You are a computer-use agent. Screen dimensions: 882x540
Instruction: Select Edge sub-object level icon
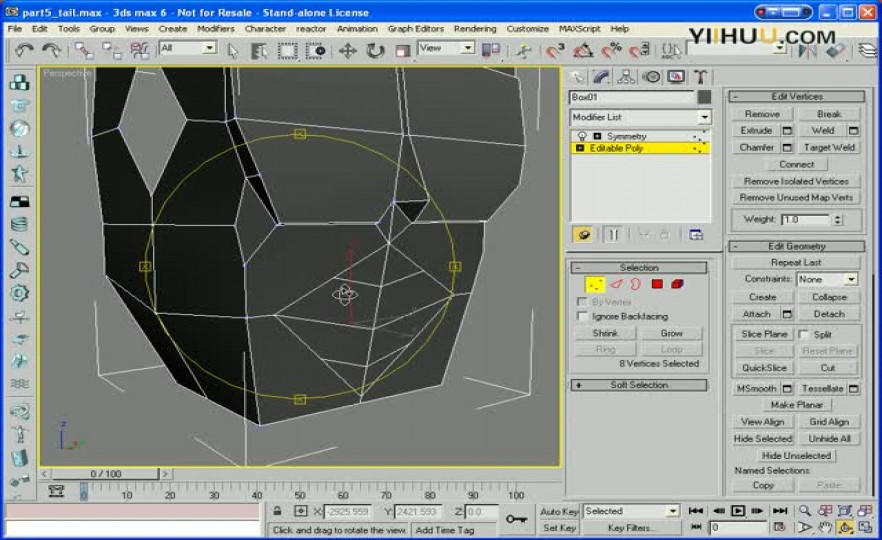[617, 284]
